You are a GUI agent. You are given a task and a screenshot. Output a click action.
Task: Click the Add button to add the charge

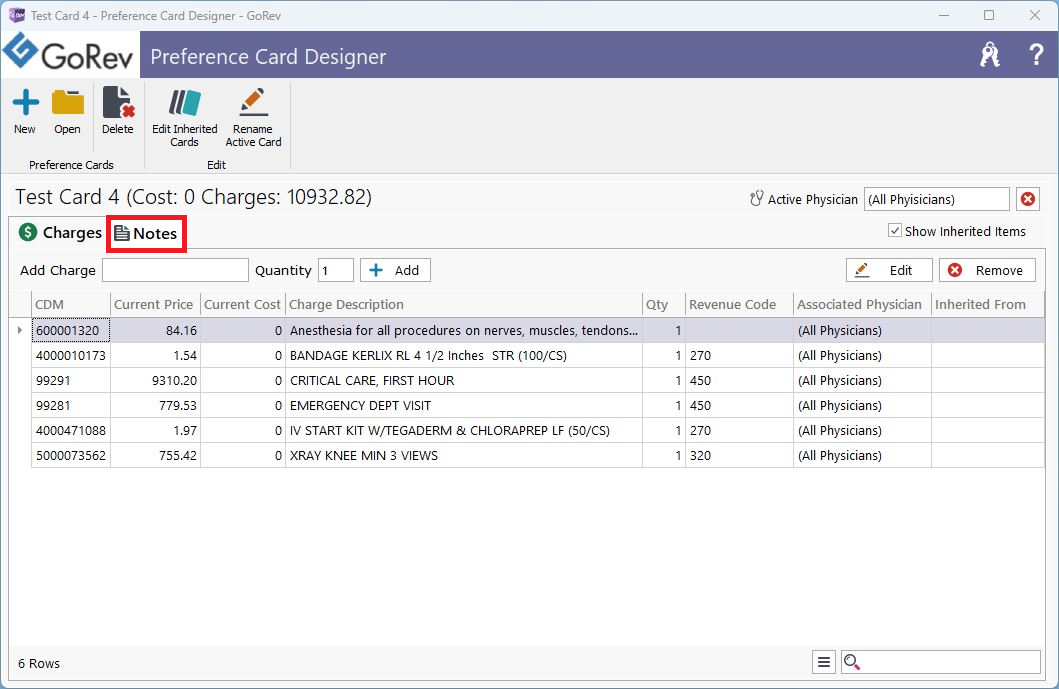395,270
